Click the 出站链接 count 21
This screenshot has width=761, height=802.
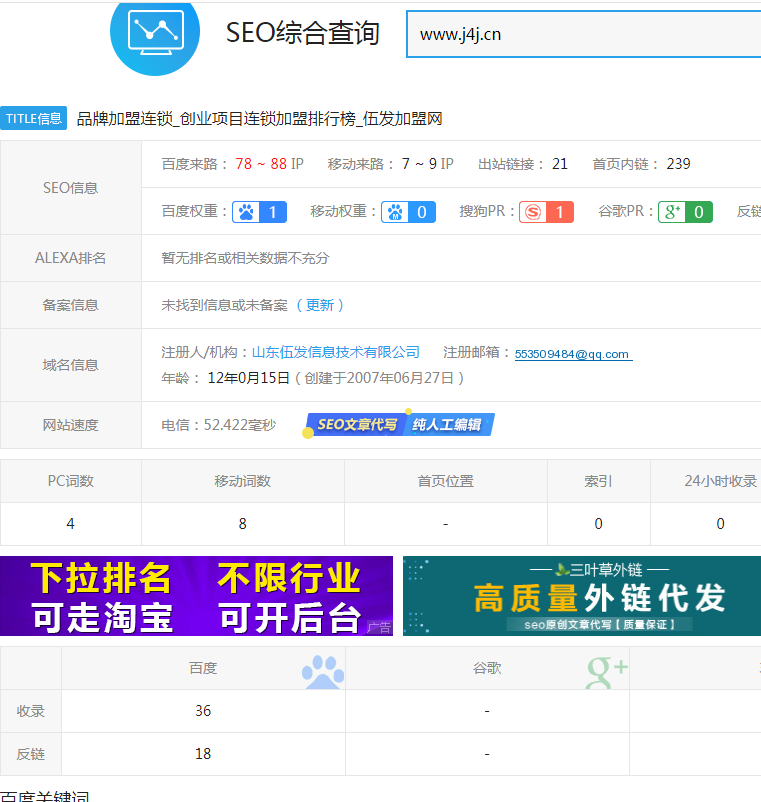click(560, 164)
